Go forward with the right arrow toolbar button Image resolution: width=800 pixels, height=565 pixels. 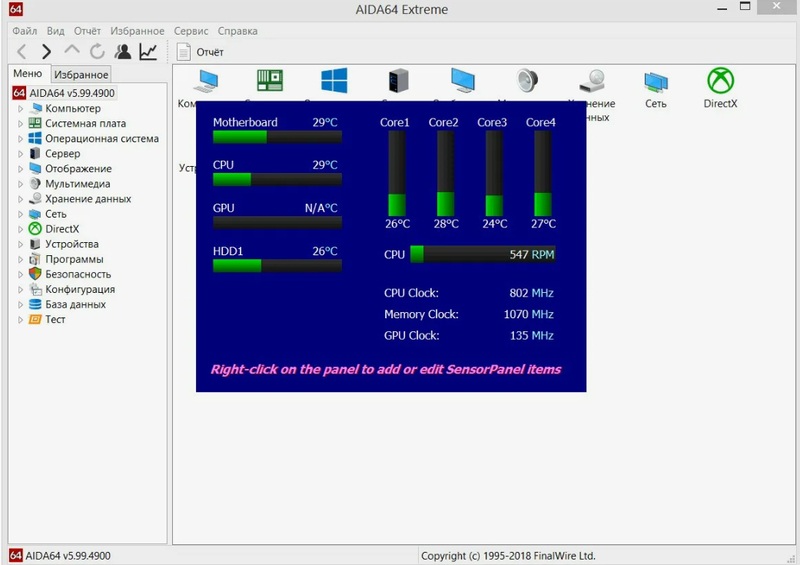pos(46,52)
